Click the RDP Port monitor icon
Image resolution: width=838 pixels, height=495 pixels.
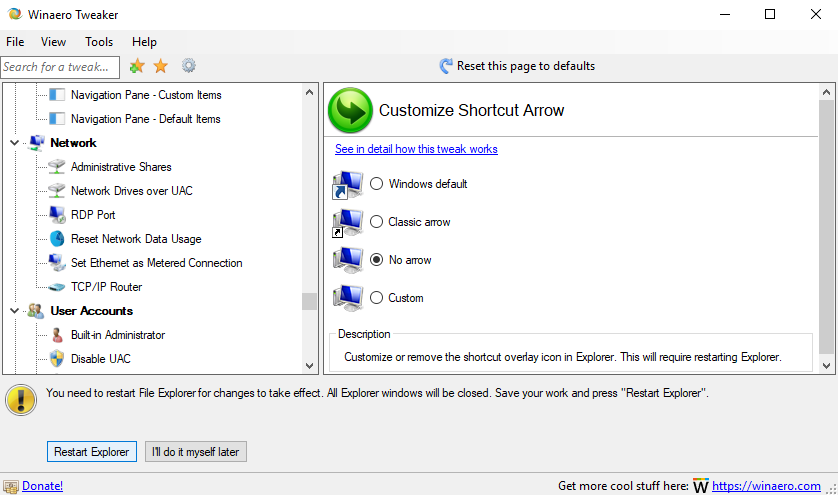[x=57, y=215]
